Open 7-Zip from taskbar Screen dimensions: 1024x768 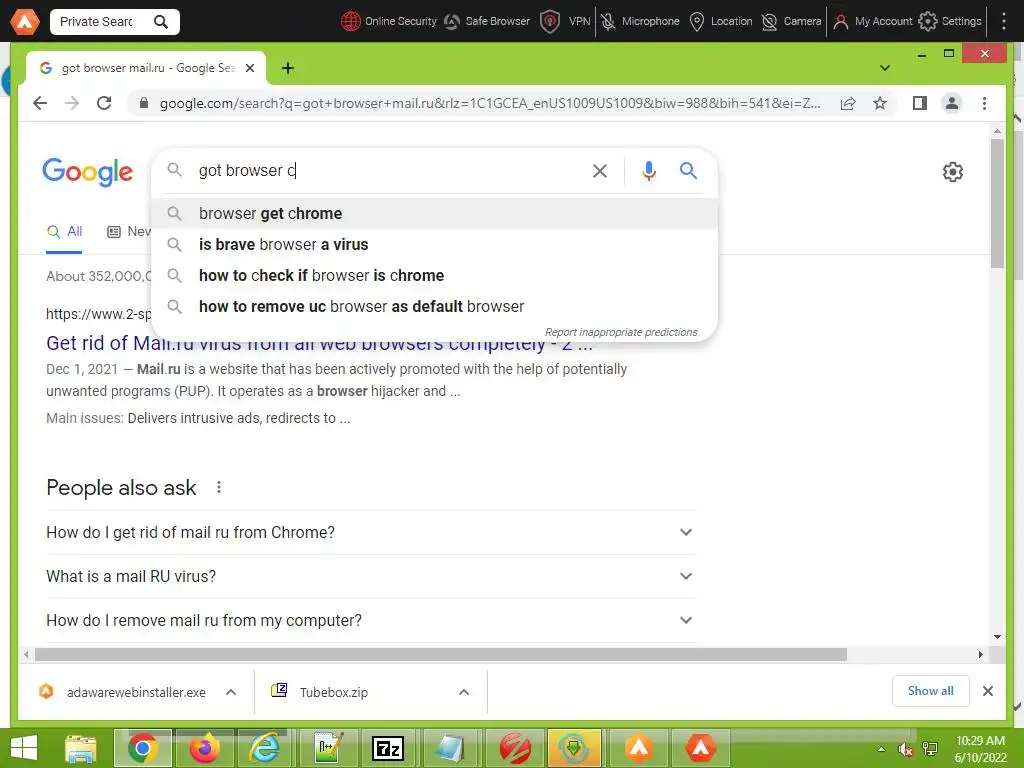pos(388,748)
